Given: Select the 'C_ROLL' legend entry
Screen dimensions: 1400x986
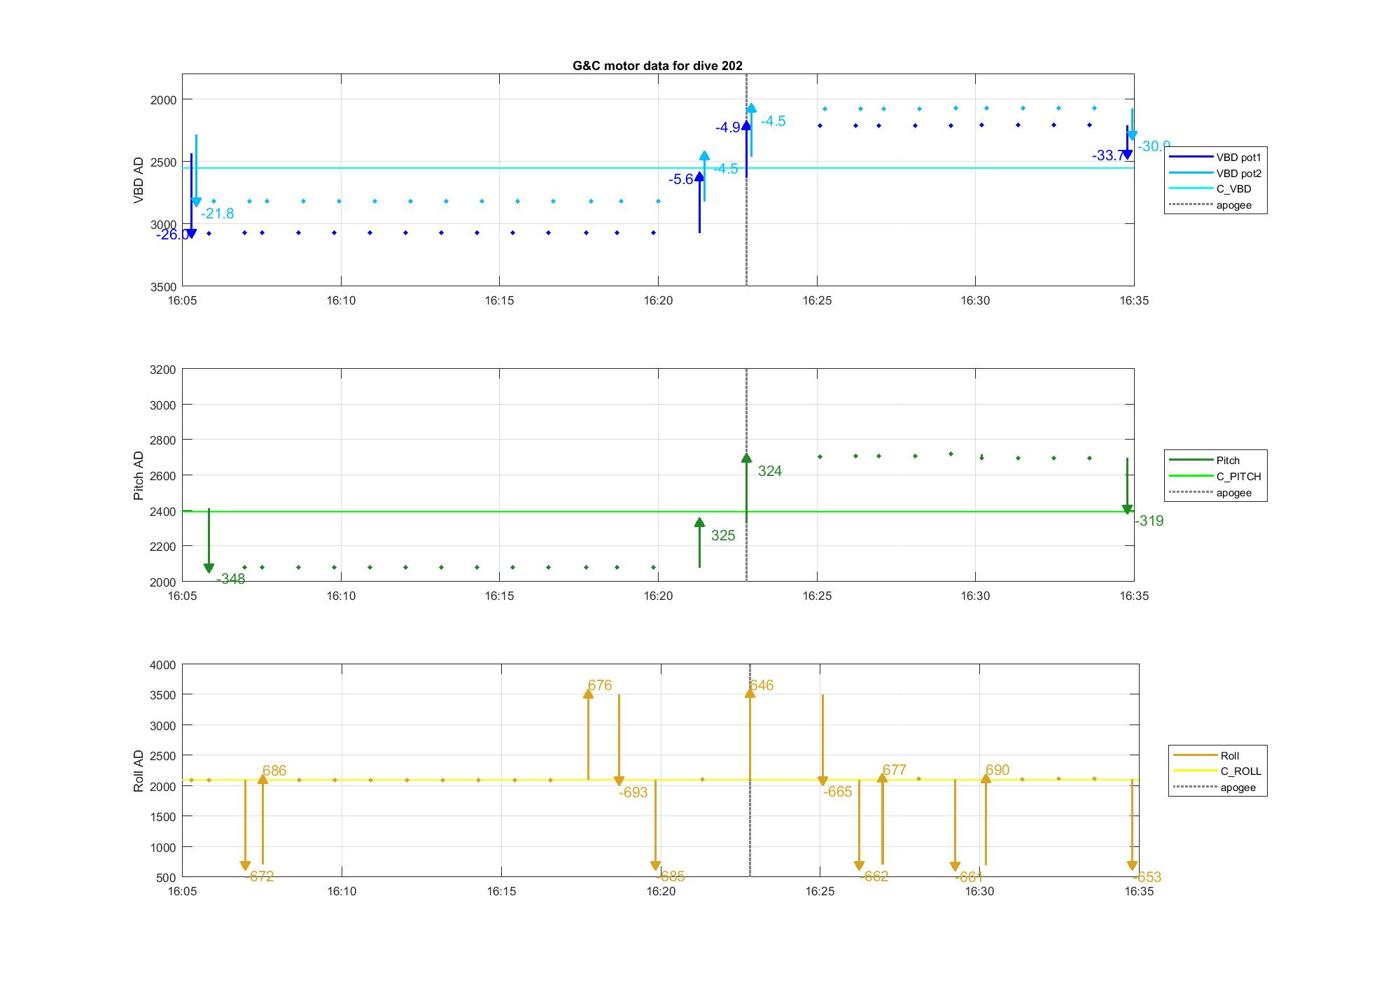Looking at the screenshot, I should [1218, 771].
